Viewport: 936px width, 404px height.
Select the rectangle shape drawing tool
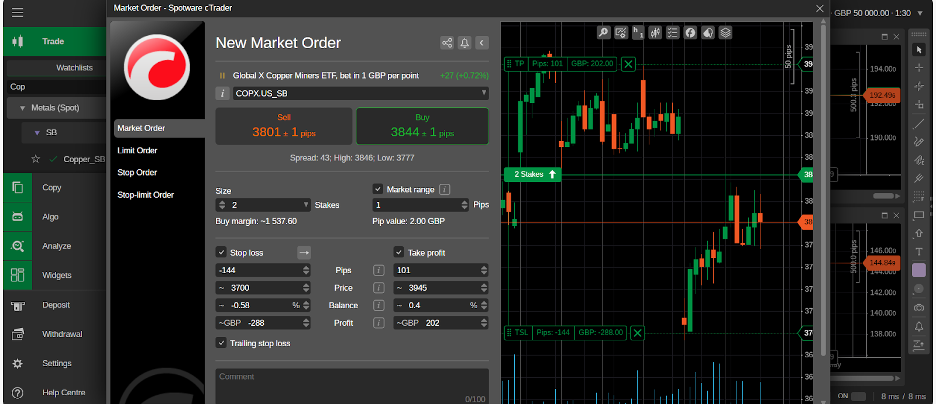(x=919, y=215)
